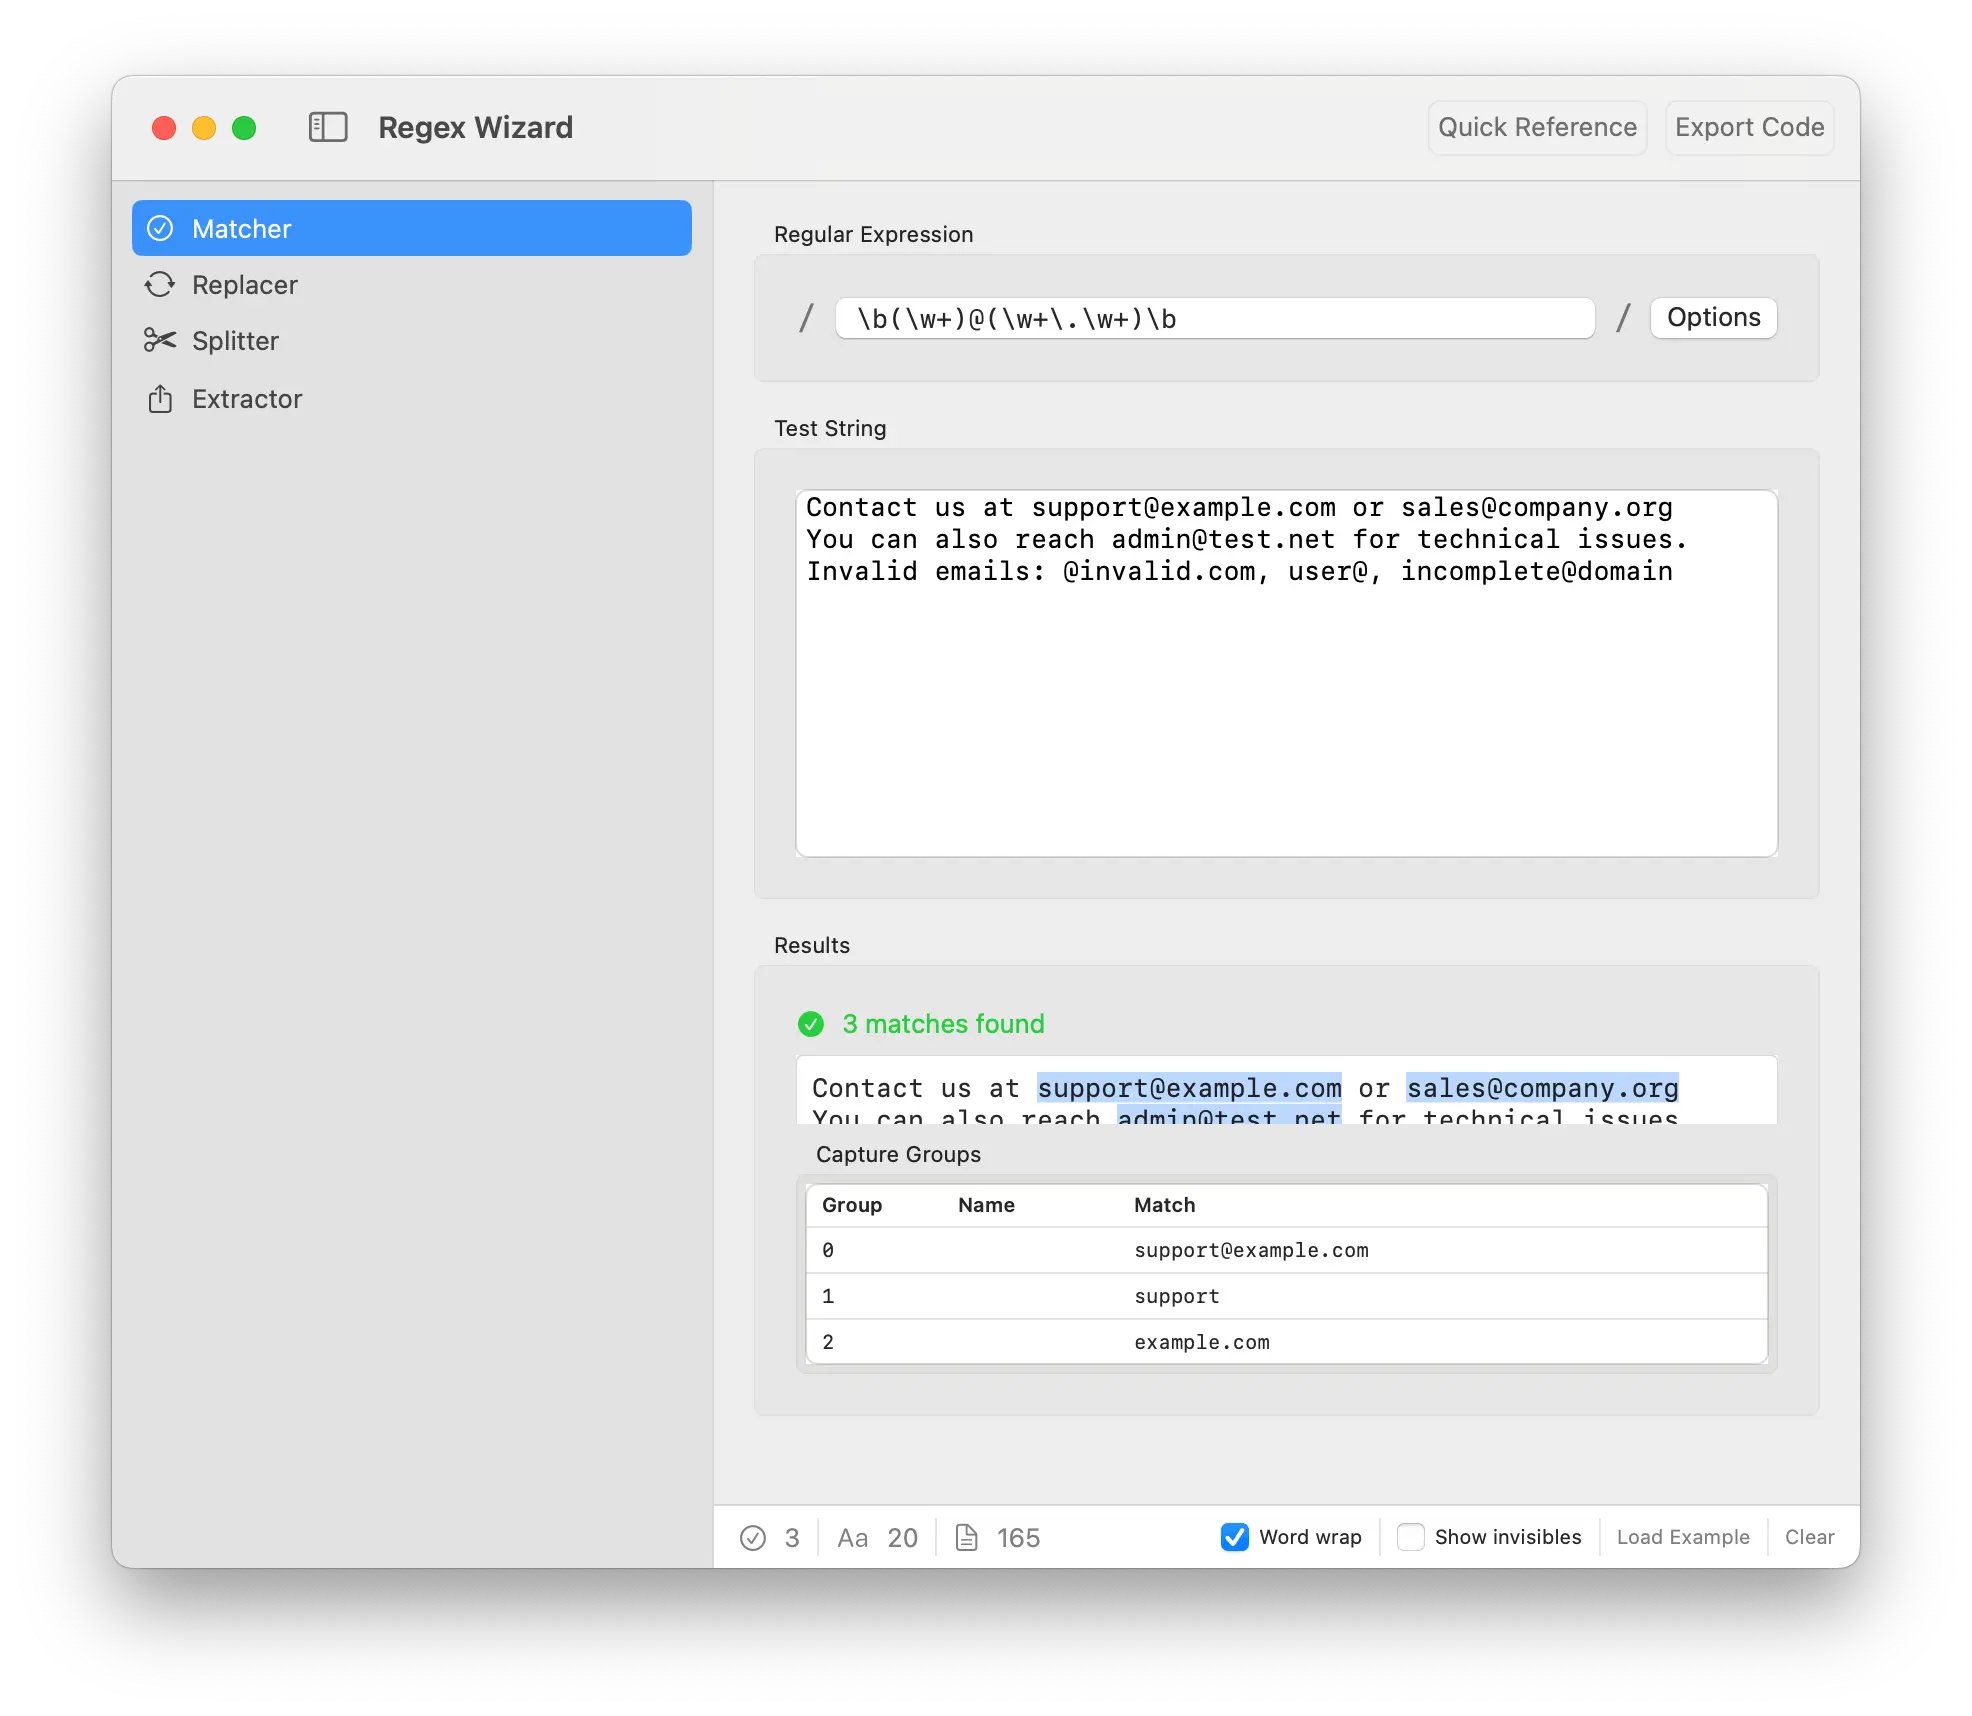
Task: Click Load Example in the status bar
Action: (1683, 1537)
